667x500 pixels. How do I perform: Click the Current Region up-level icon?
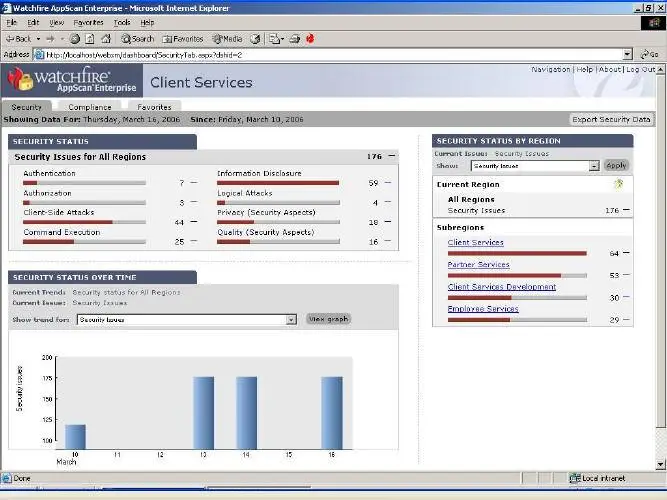[619, 184]
